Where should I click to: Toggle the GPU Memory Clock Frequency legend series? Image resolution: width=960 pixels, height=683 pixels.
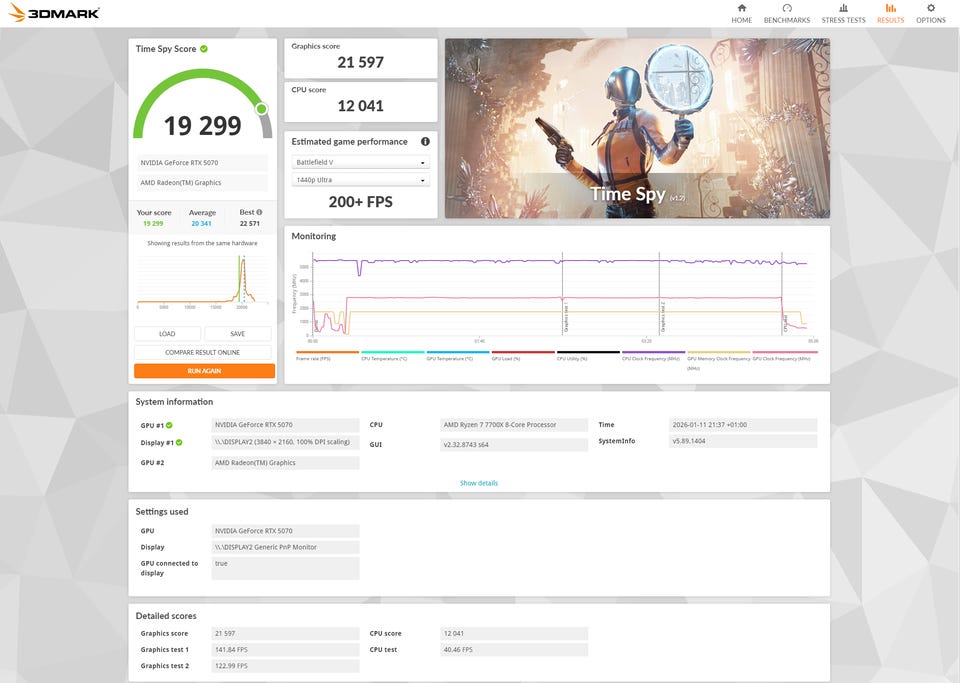(x=719, y=359)
